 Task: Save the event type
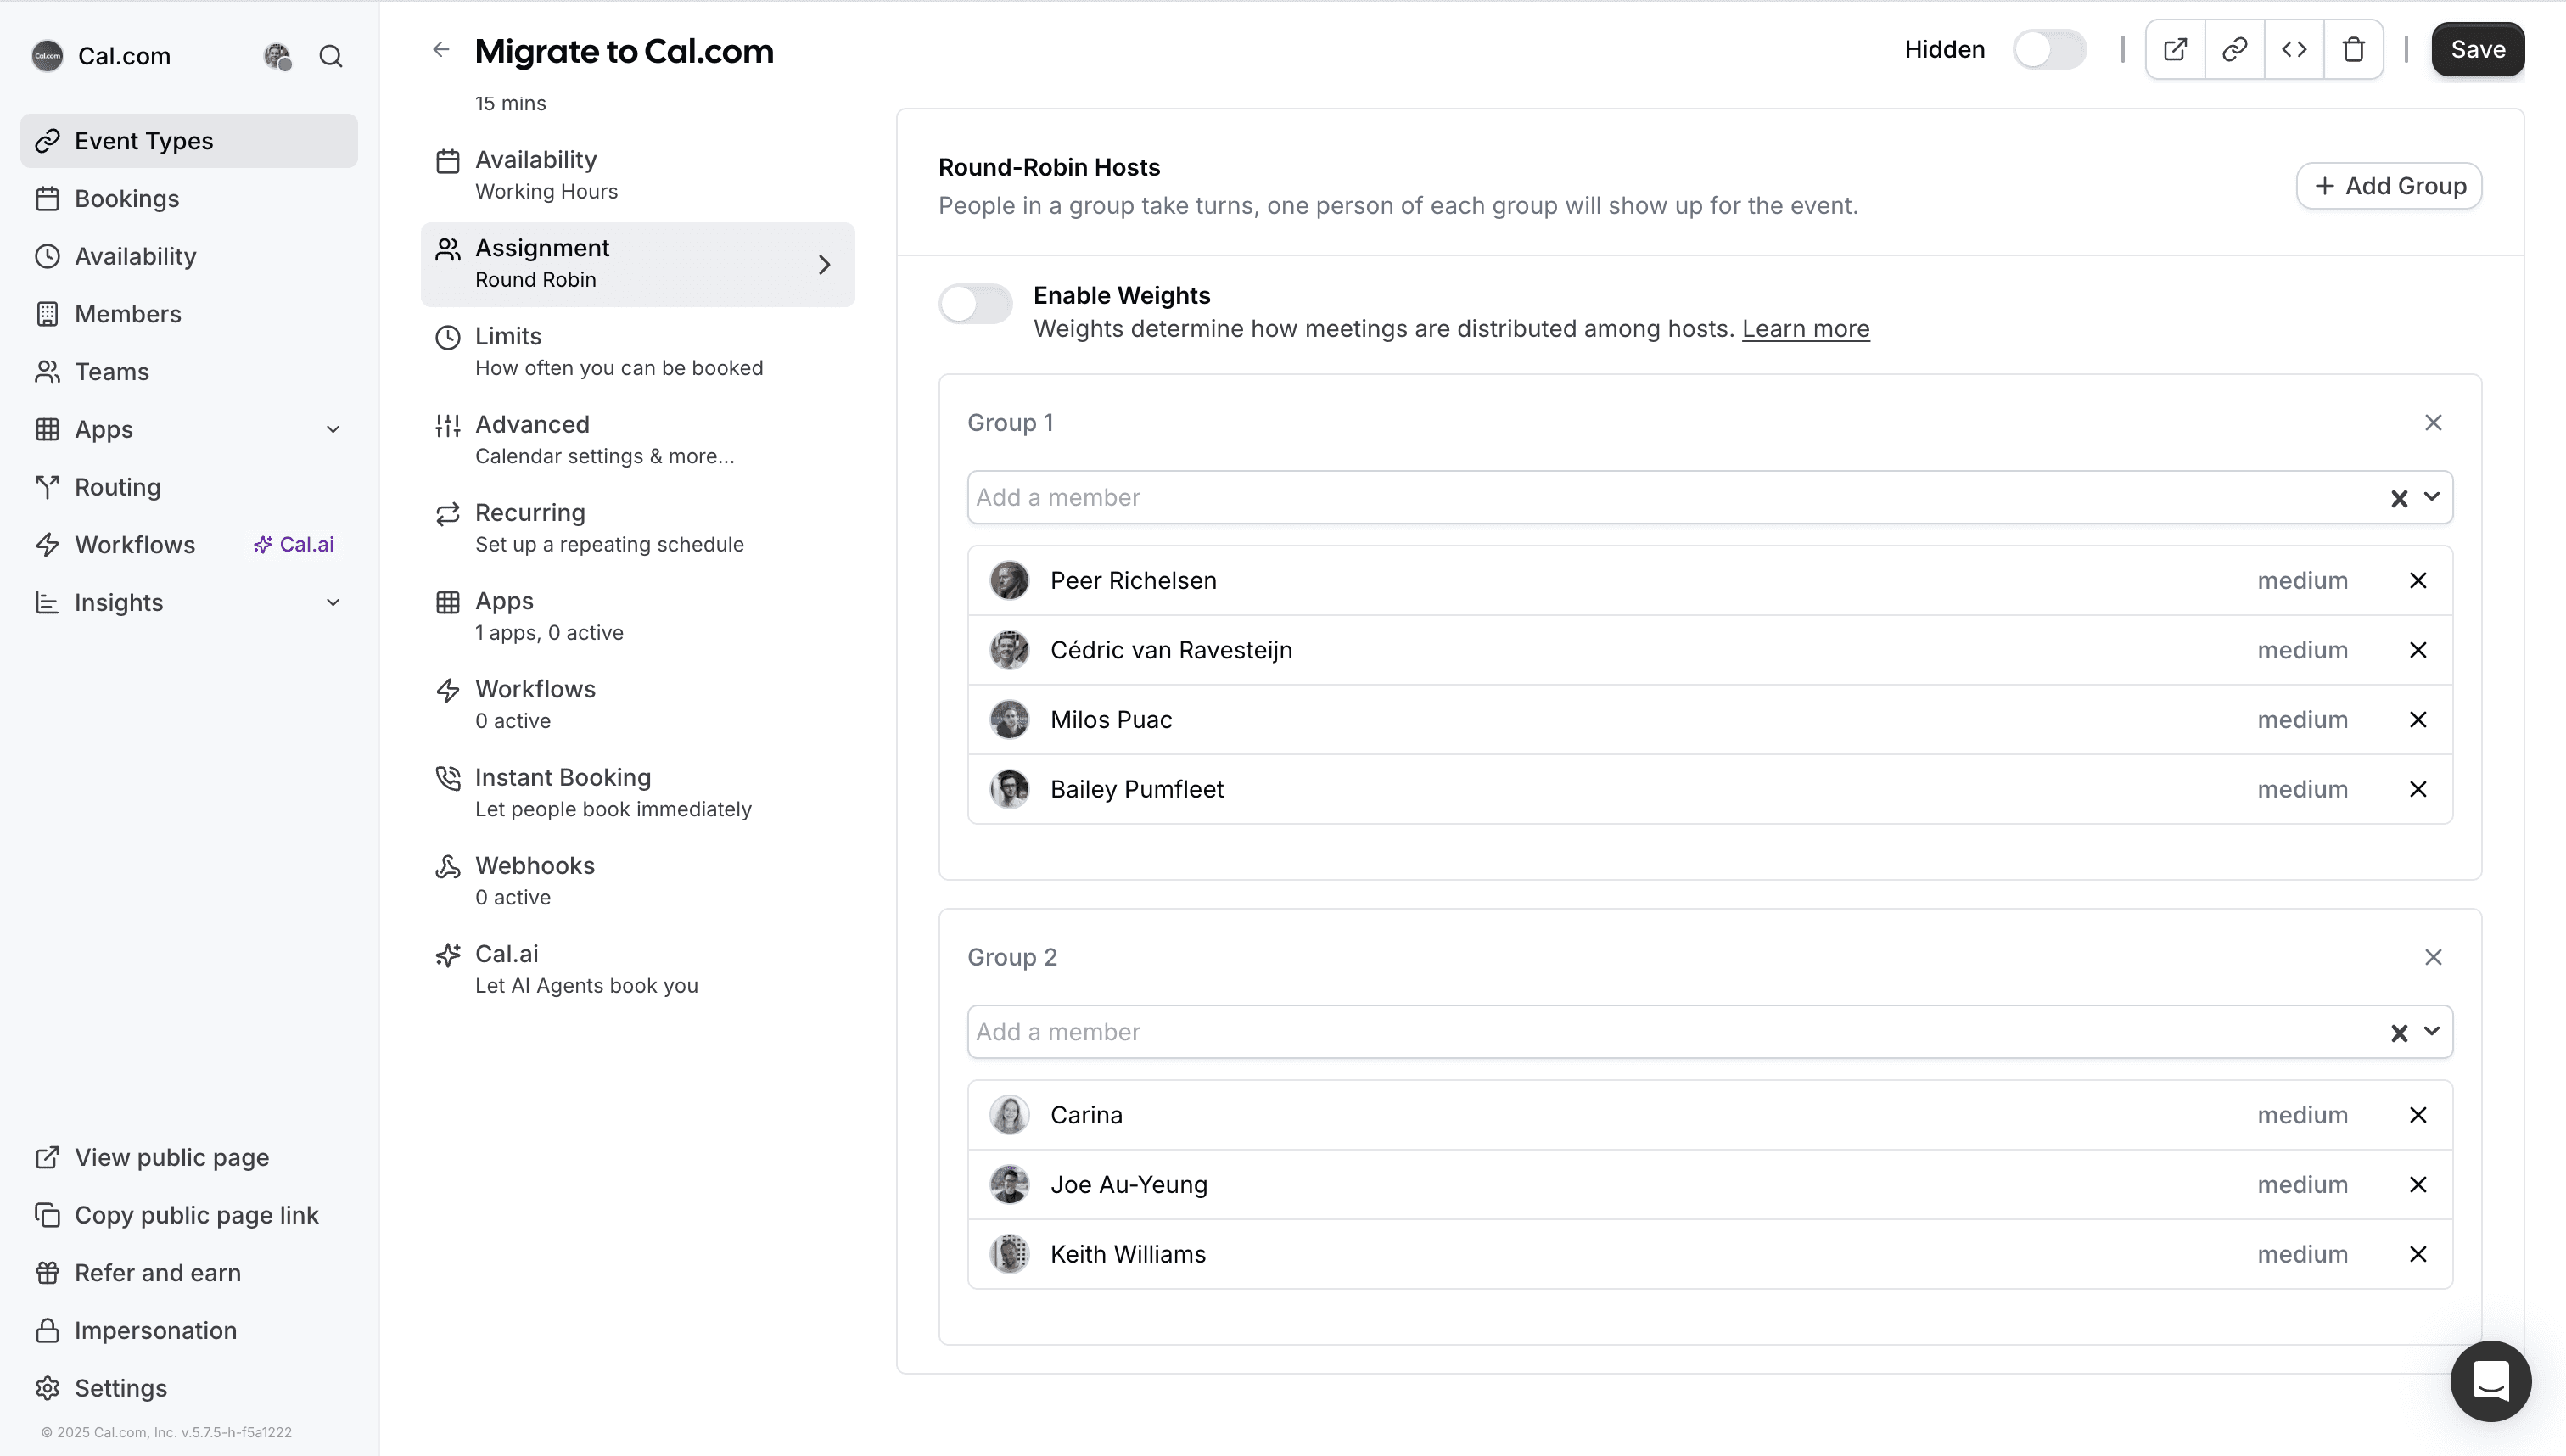point(2477,50)
